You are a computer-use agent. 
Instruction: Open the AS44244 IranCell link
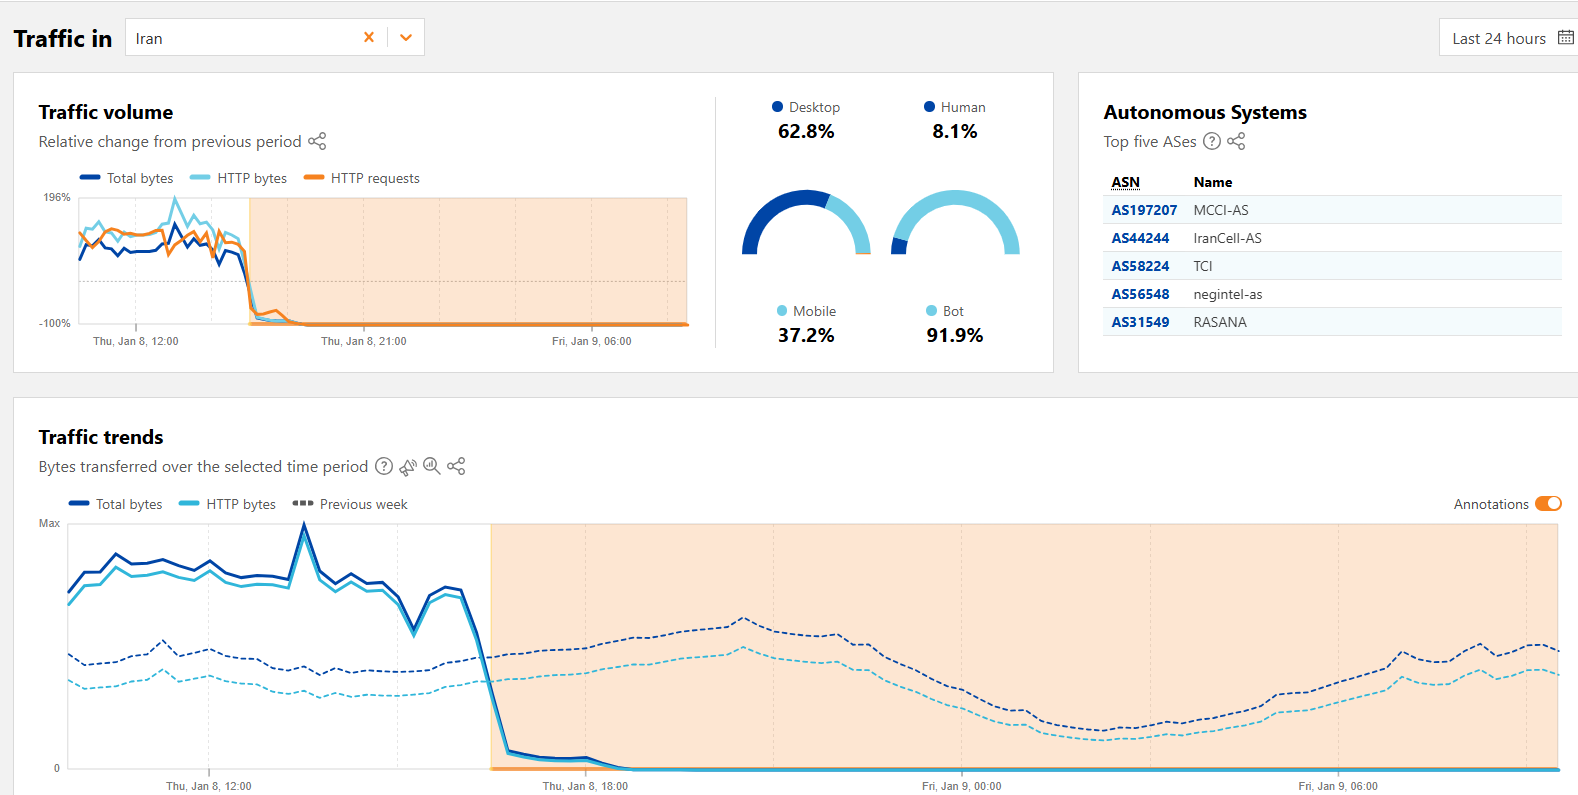point(1140,238)
